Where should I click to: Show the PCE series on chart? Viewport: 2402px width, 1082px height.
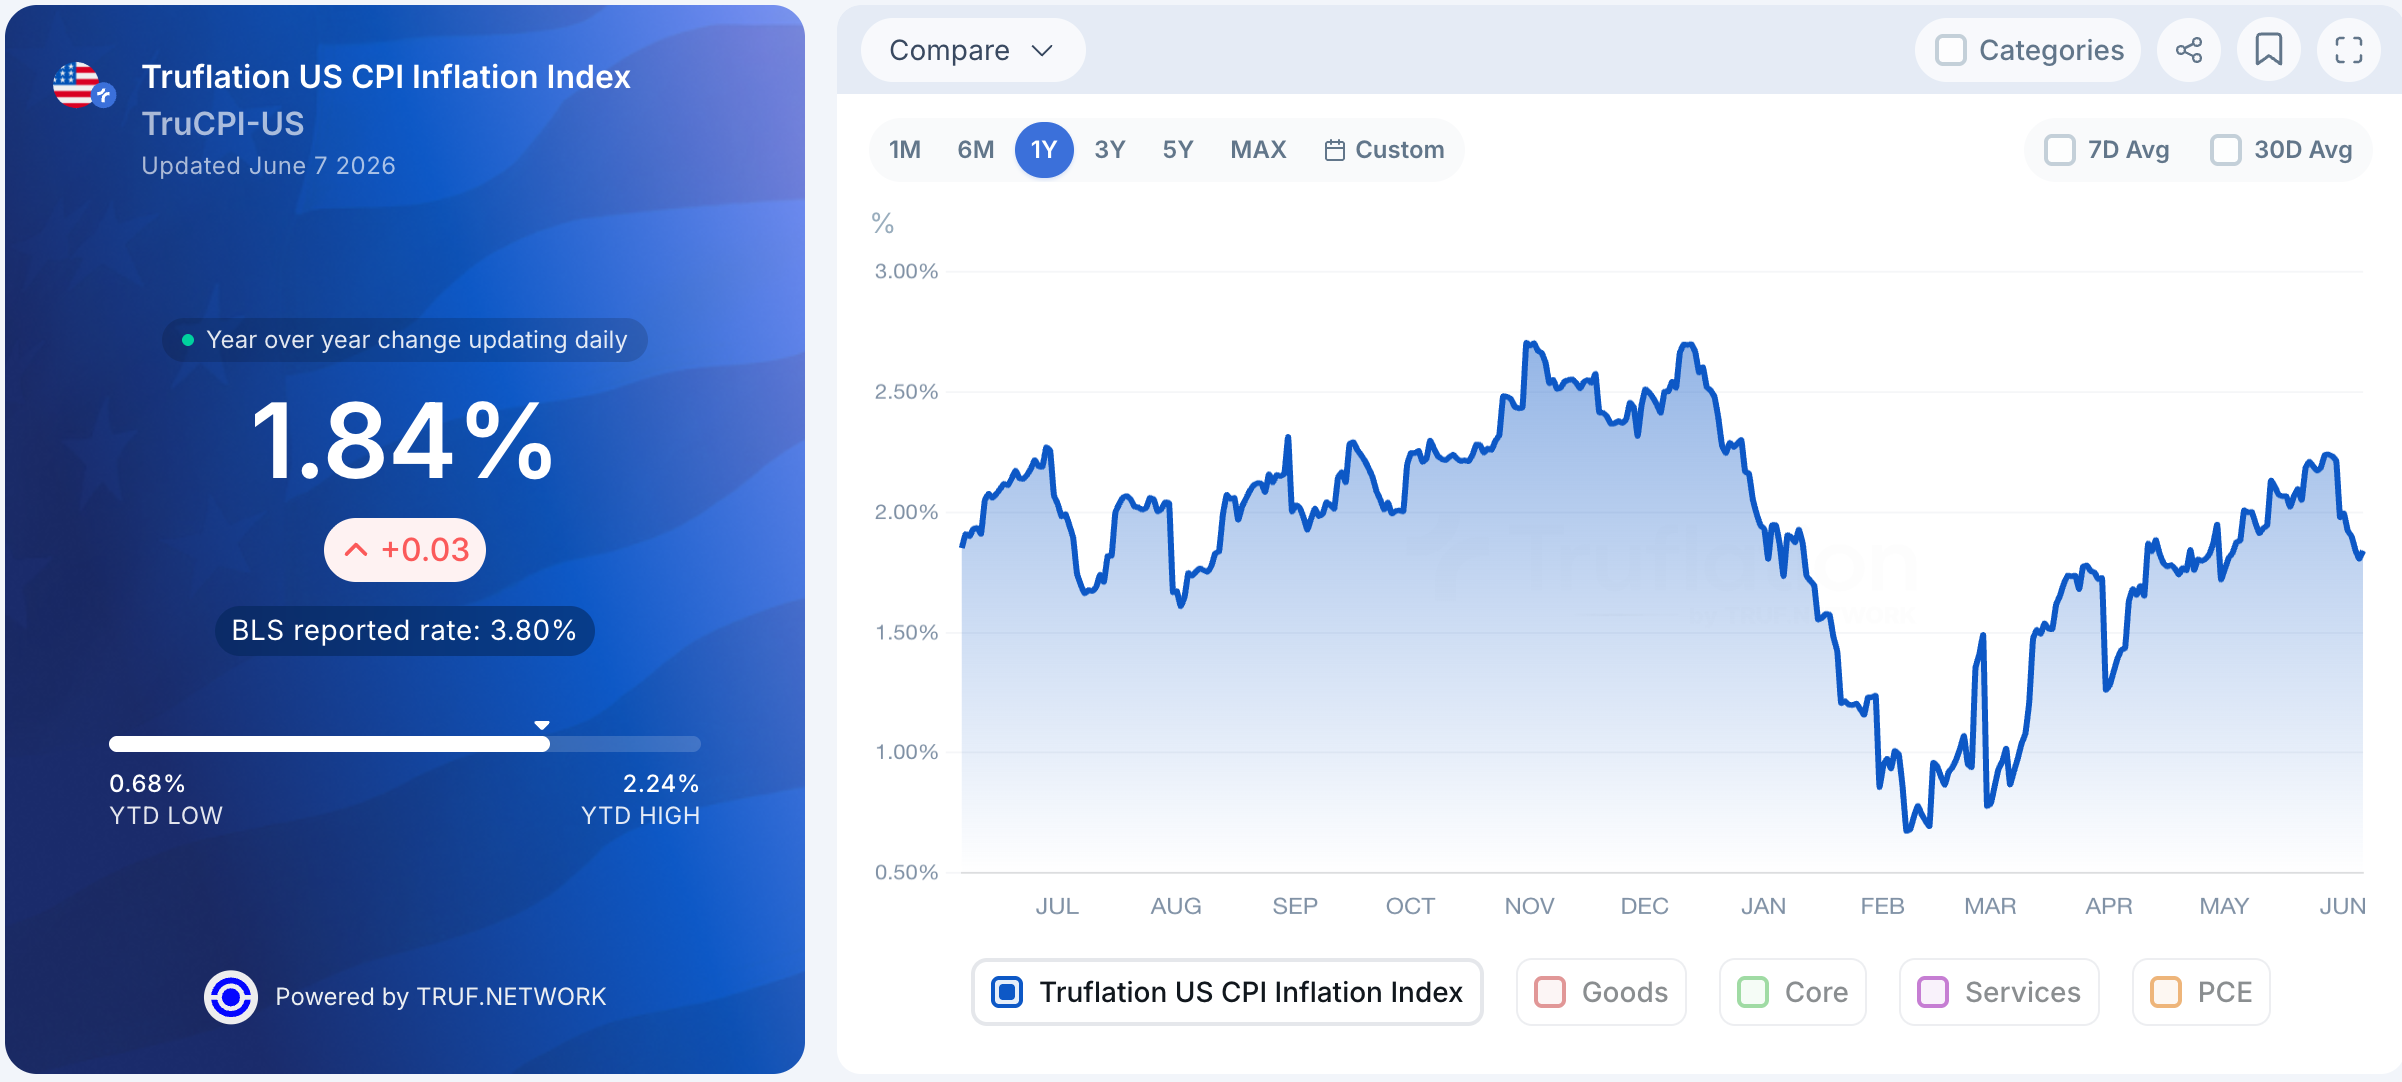click(2201, 992)
